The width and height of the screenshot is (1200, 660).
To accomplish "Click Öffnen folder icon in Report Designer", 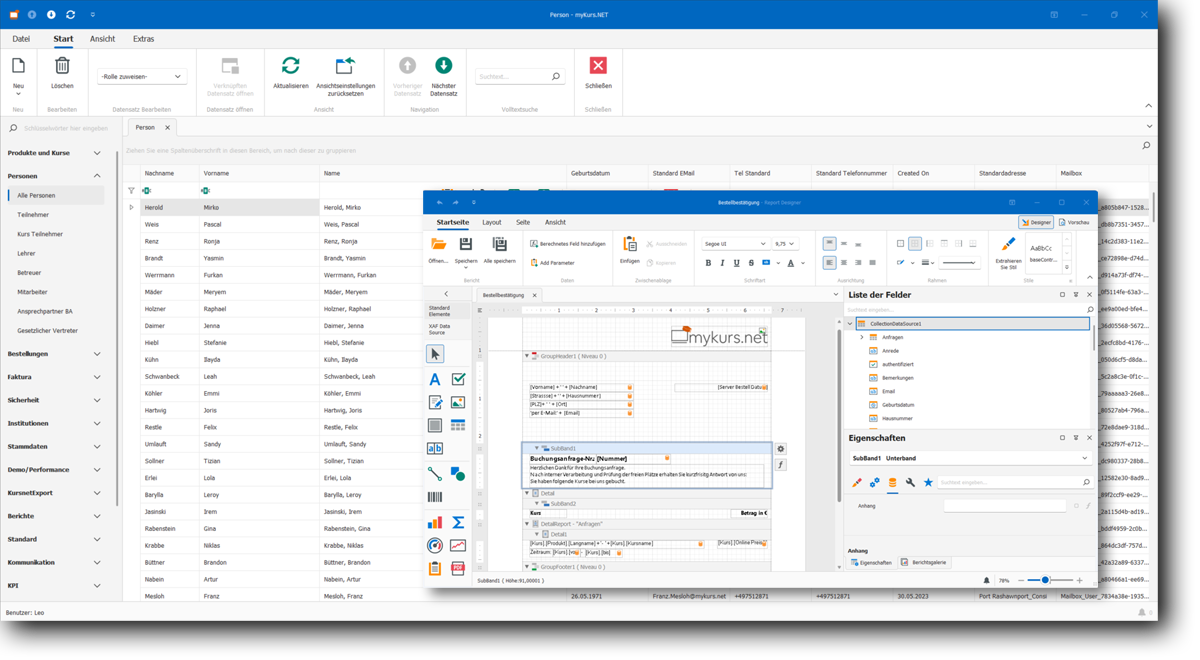I will point(438,244).
